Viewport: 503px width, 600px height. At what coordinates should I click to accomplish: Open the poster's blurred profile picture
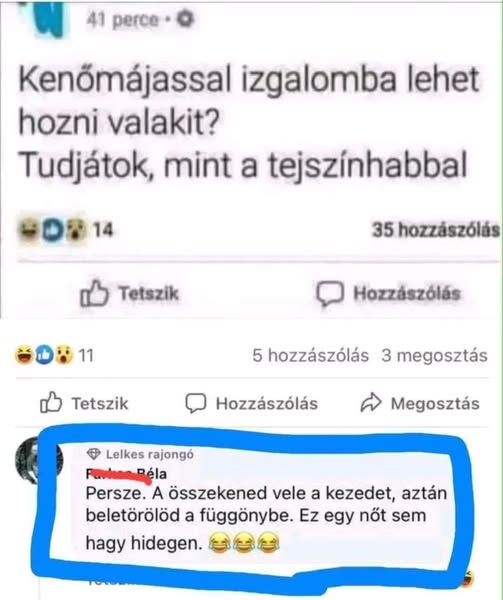pyautogui.click(x=46, y=19)
